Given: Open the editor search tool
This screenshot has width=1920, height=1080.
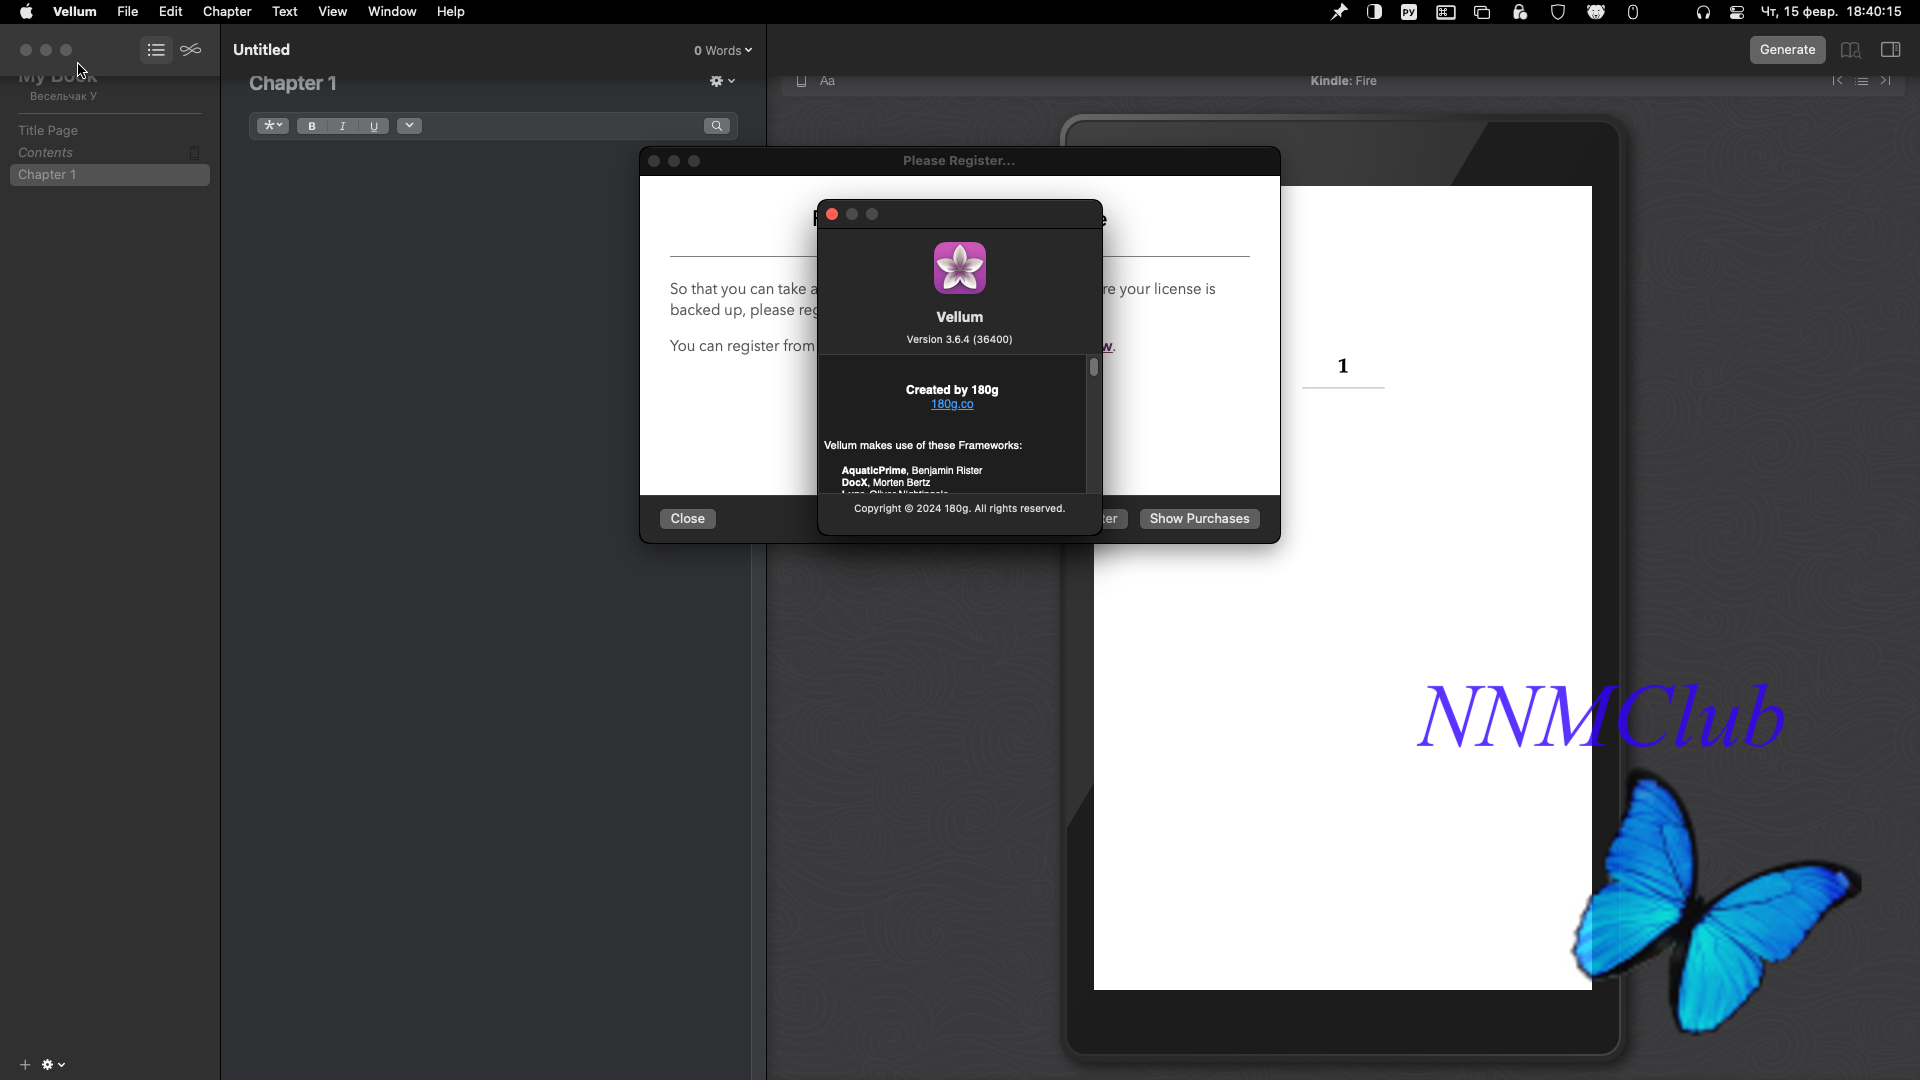Looking at the screenshot, I should 717,126.
